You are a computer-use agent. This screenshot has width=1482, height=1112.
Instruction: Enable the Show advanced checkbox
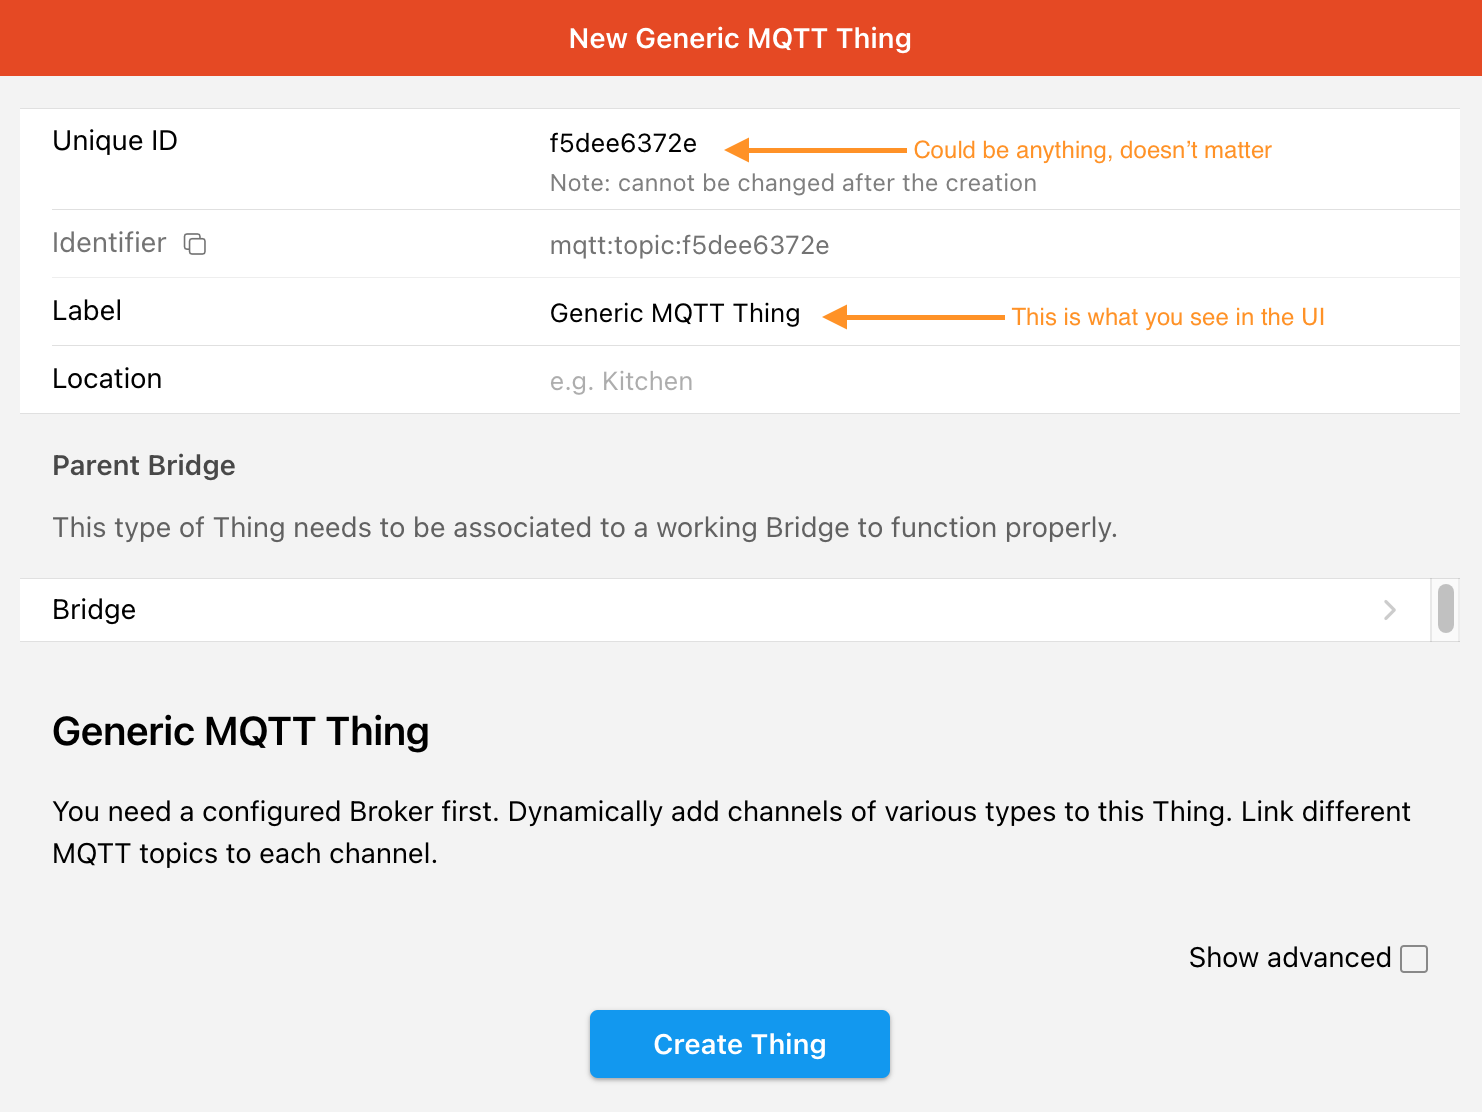pyautogui.click(x=1414, y=959)
